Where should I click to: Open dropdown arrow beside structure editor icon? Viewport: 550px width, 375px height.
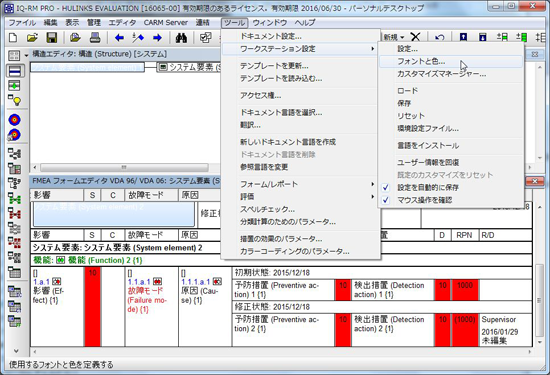pos(26,55)
